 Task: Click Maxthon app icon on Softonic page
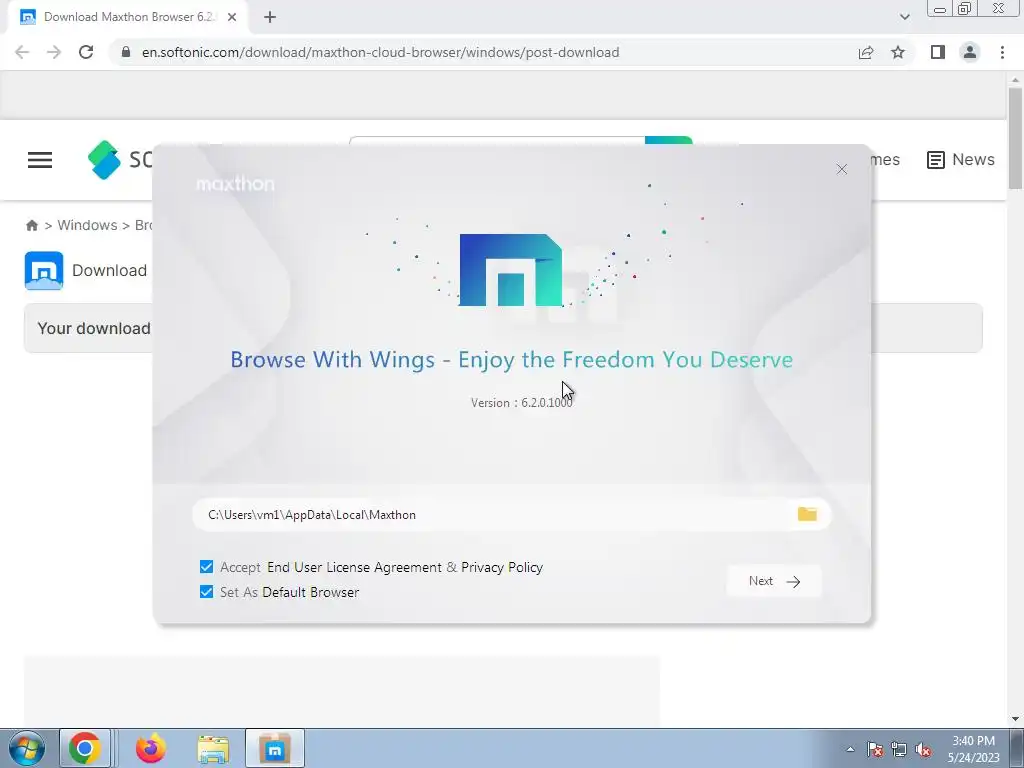pyautogui.click(x=44, y=270)
